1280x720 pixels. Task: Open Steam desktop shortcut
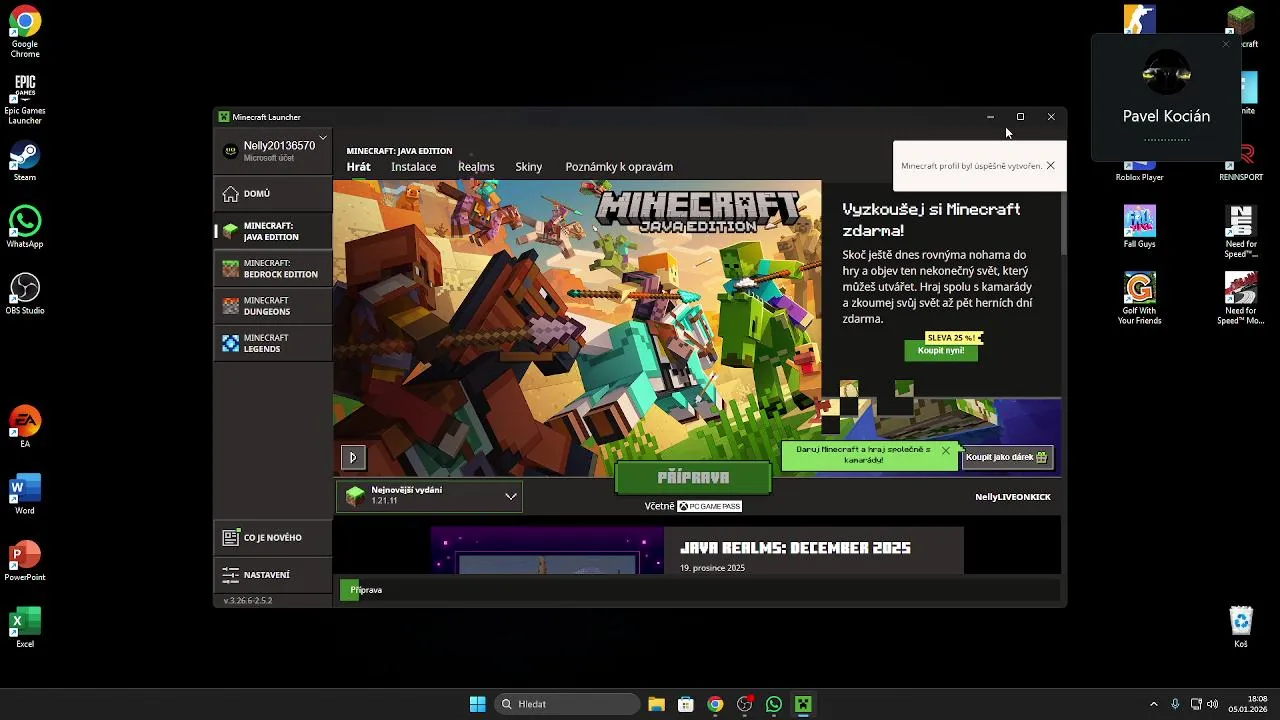point(25,162)
